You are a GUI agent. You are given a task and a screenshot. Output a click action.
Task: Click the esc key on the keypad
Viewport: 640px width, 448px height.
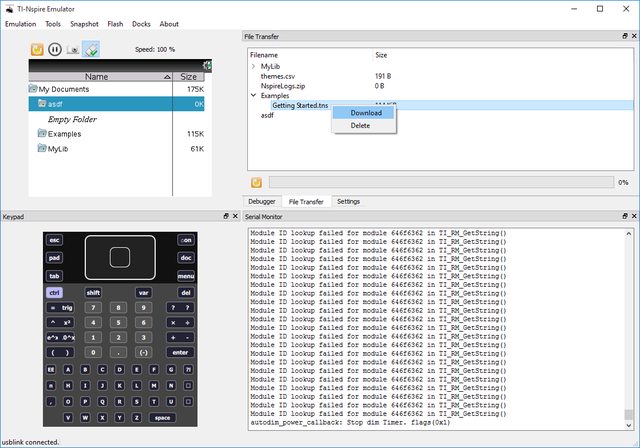54,240
